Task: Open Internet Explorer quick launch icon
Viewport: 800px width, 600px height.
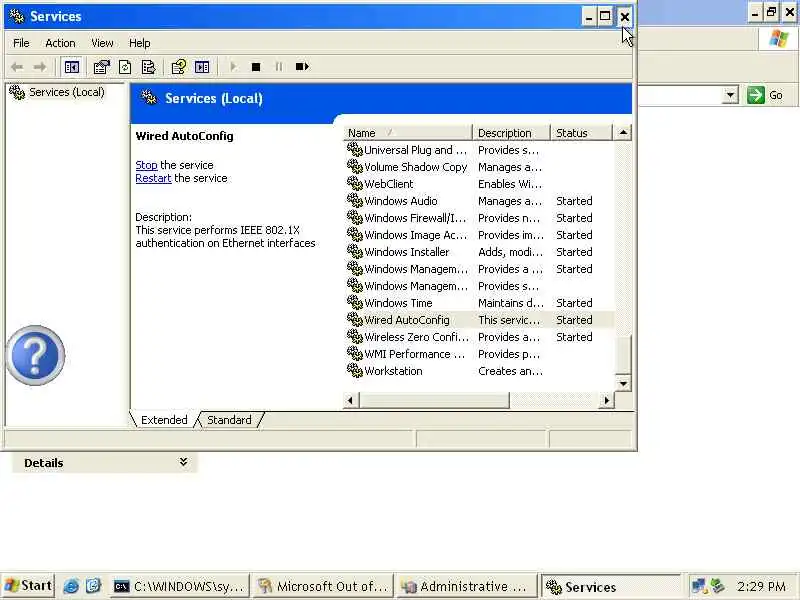Action: coord(71,586)
